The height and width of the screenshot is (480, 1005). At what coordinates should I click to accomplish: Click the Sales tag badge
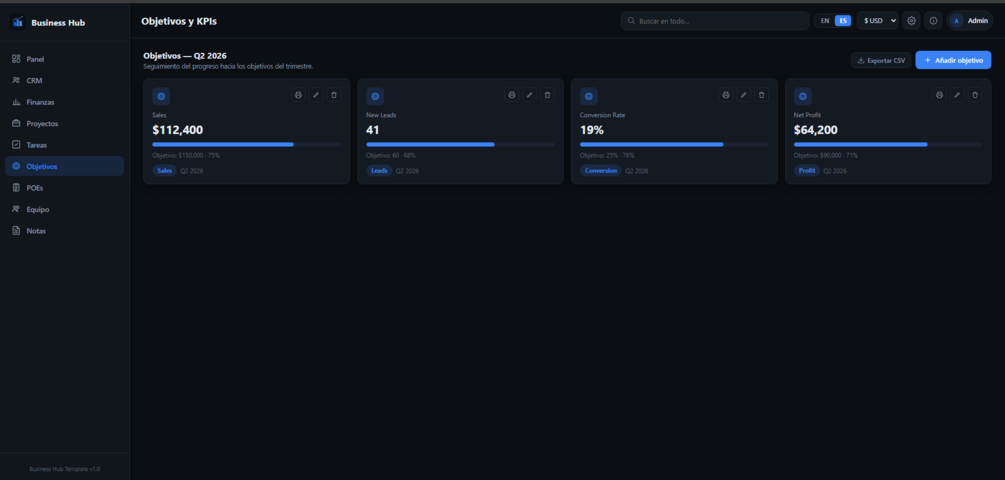(165, 171)
